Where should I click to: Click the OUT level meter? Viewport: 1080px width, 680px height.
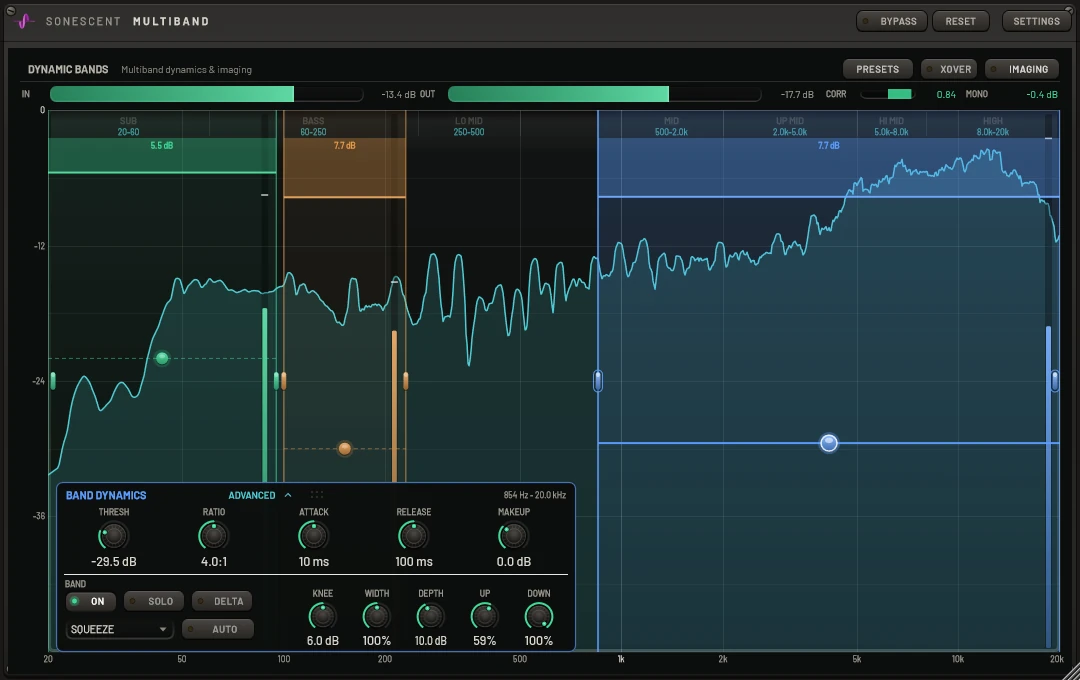[x=604, y=94]
